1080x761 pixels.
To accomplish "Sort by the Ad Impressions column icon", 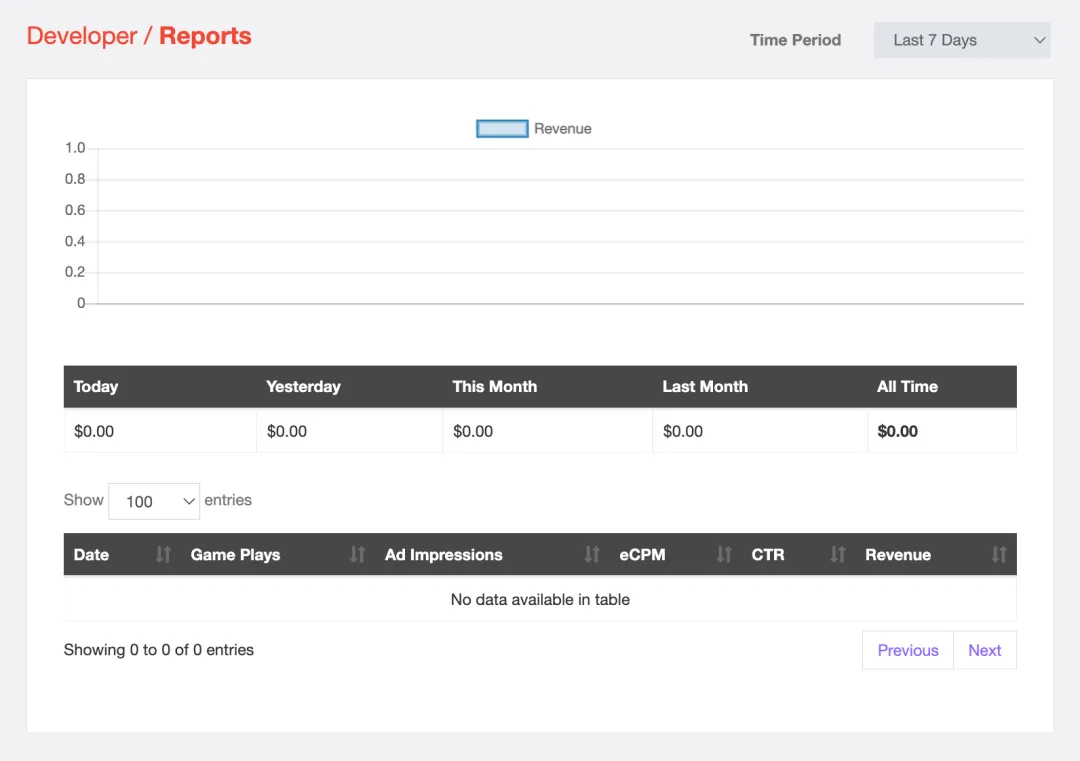I will point(592,554).
